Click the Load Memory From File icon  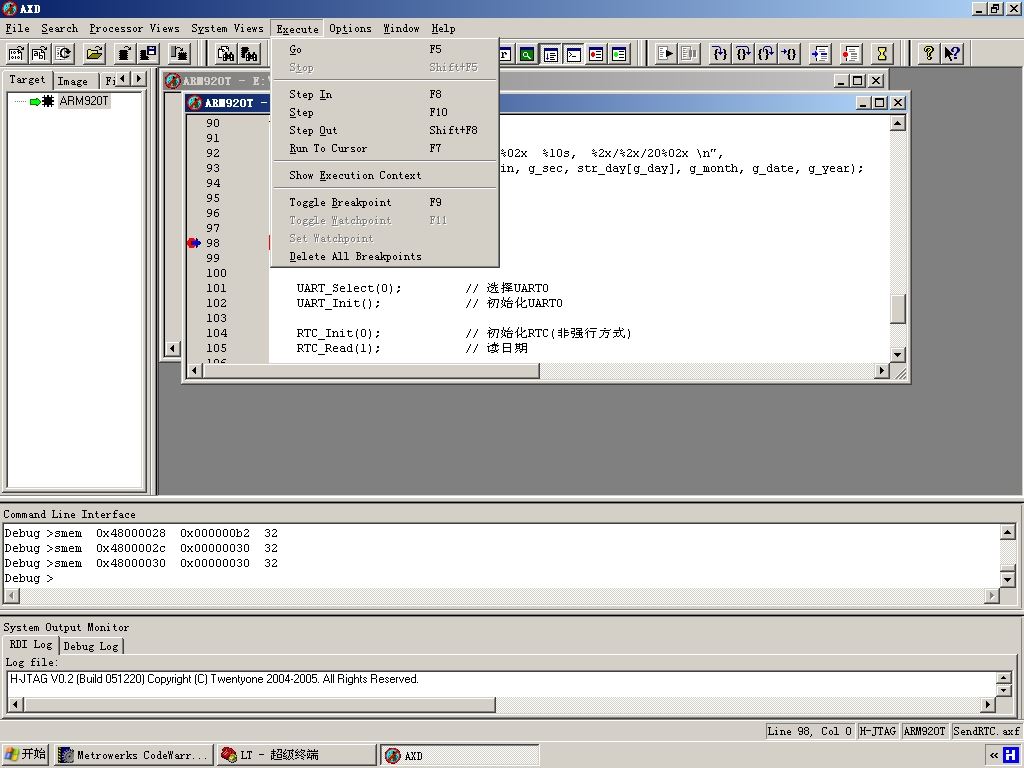pyautogui.click(x=125, y=54)
